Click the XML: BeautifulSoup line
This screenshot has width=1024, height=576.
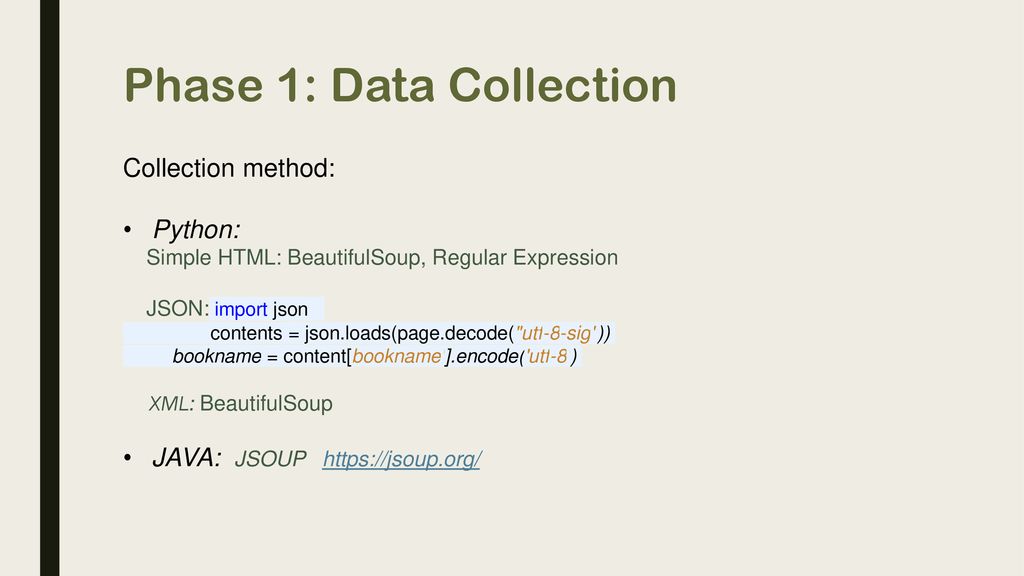240,404
